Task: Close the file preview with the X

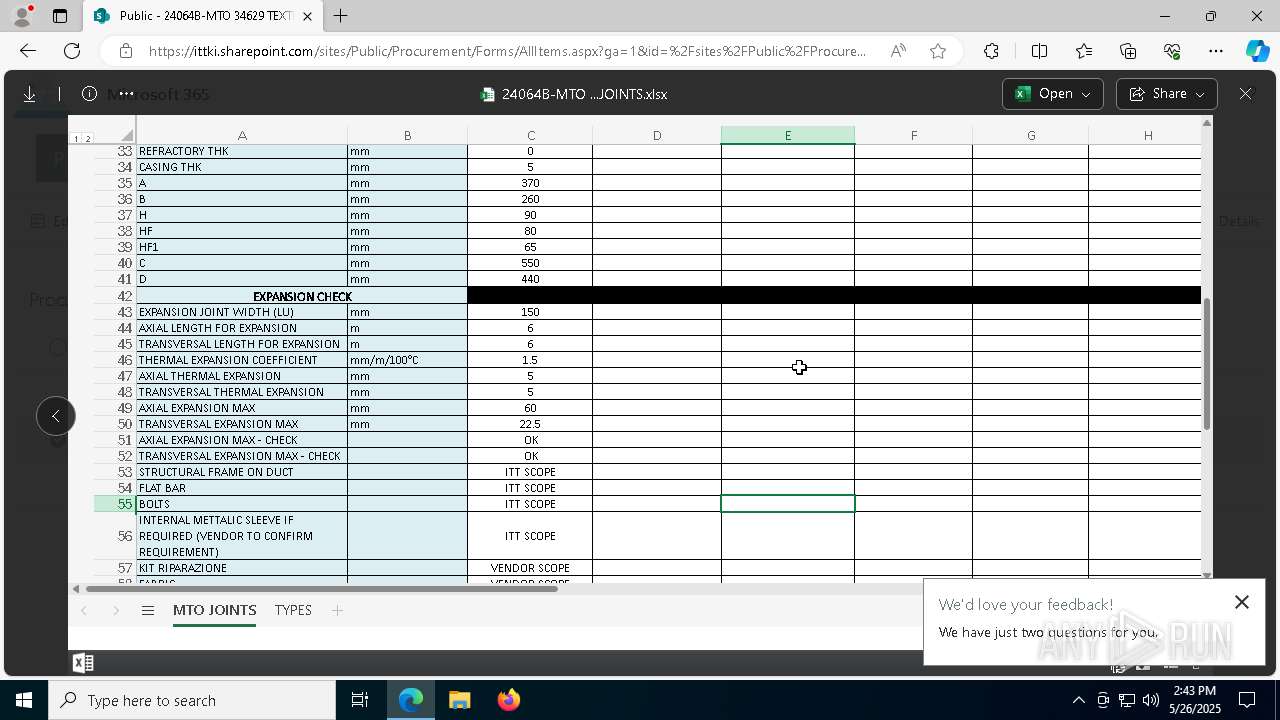Action: click(1245, 94)
